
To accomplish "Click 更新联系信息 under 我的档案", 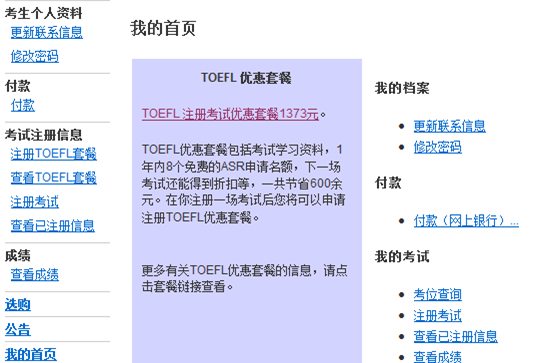I will (450, 126).
